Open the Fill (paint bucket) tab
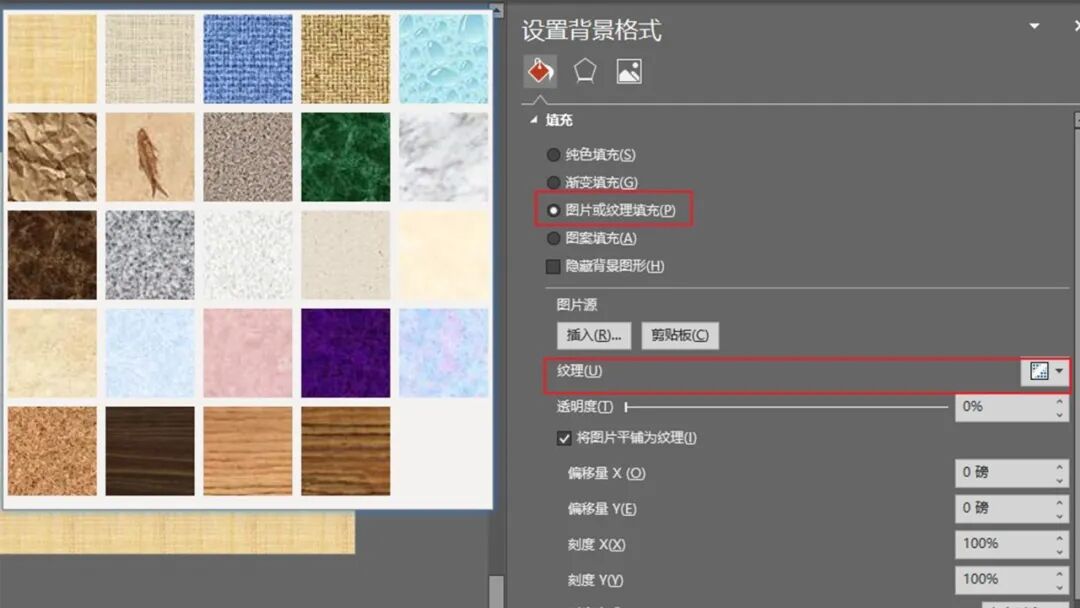 click(x=541, y=71)
